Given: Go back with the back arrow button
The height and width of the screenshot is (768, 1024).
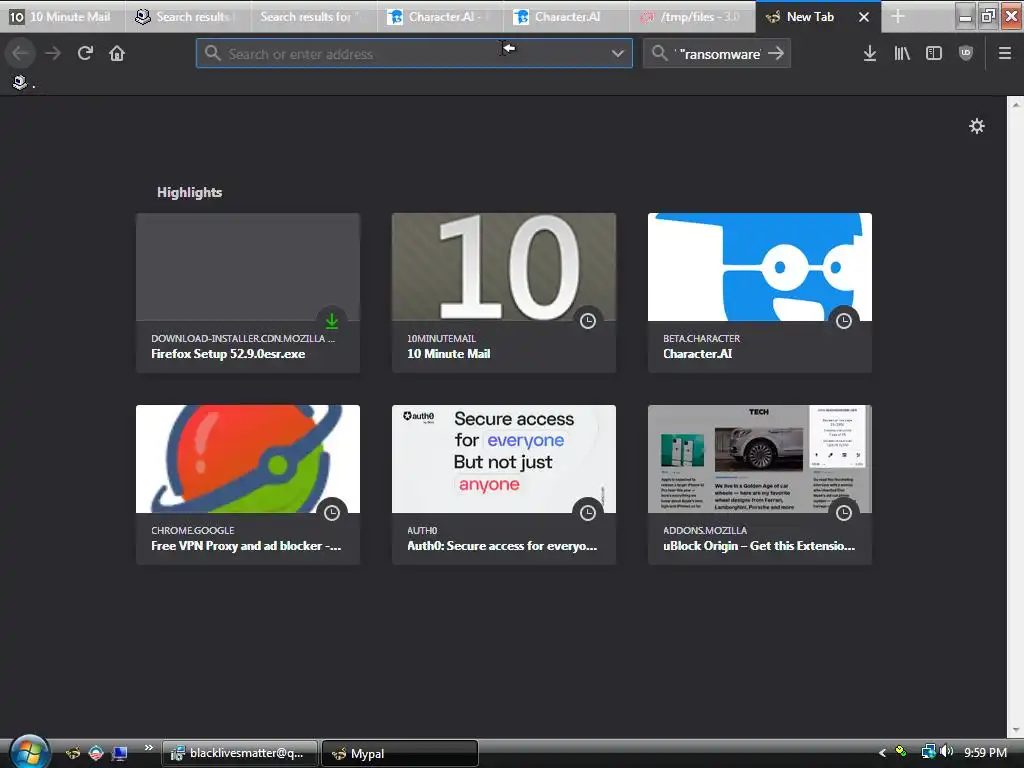Looking at the screenshot, I should [21, 53].
